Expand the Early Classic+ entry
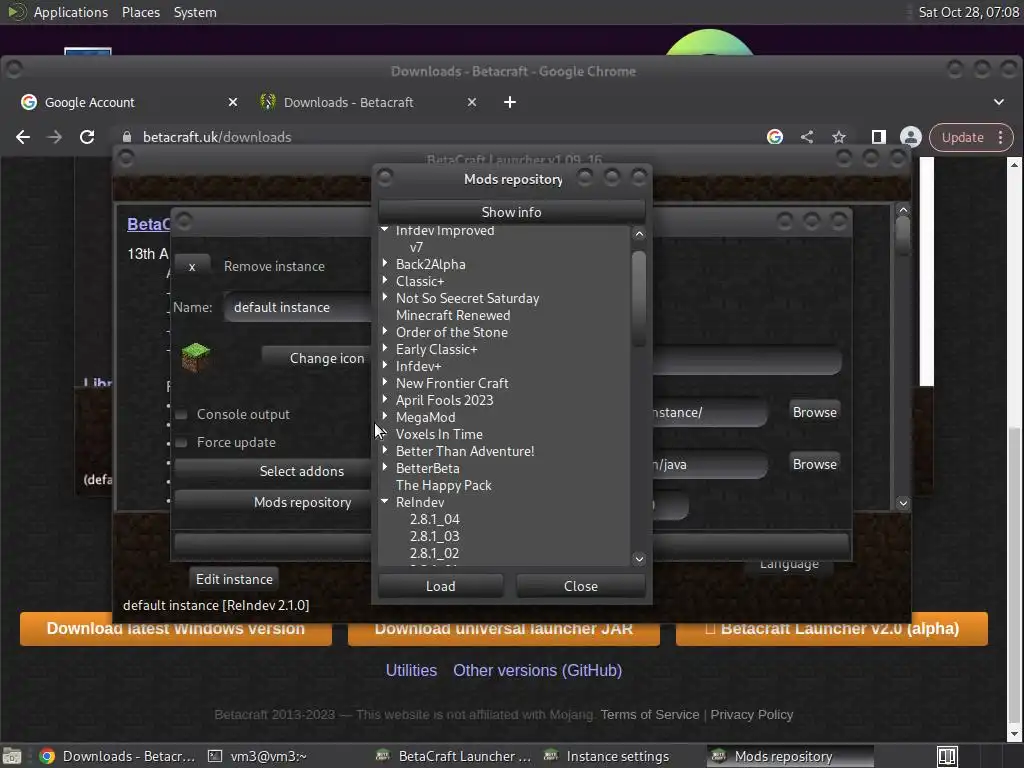The height and width of the screenshot is (768, 1024). click(x=385, y=348)
